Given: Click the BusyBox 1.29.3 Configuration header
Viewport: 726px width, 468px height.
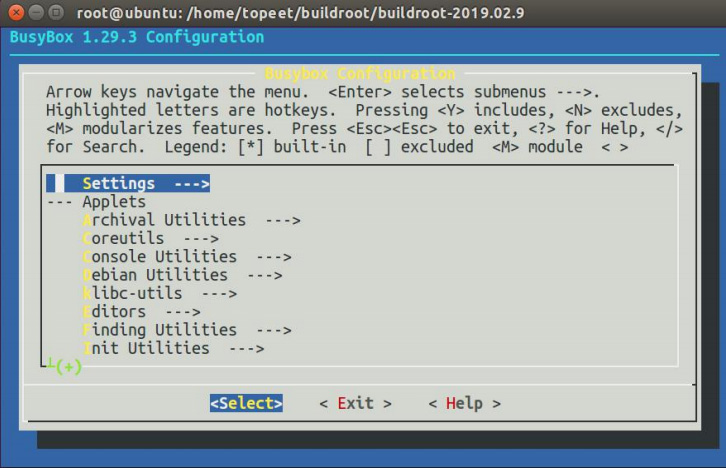Looking at the screenshot, I should (137, 37).
